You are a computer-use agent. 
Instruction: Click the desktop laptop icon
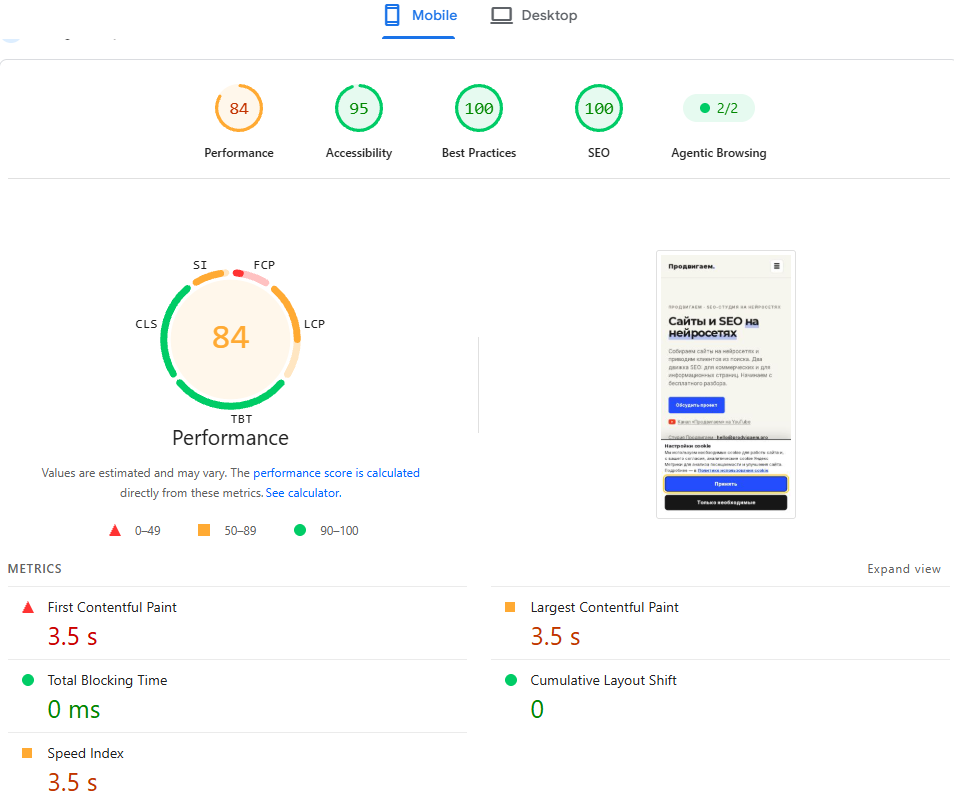[x=501, y=15]
